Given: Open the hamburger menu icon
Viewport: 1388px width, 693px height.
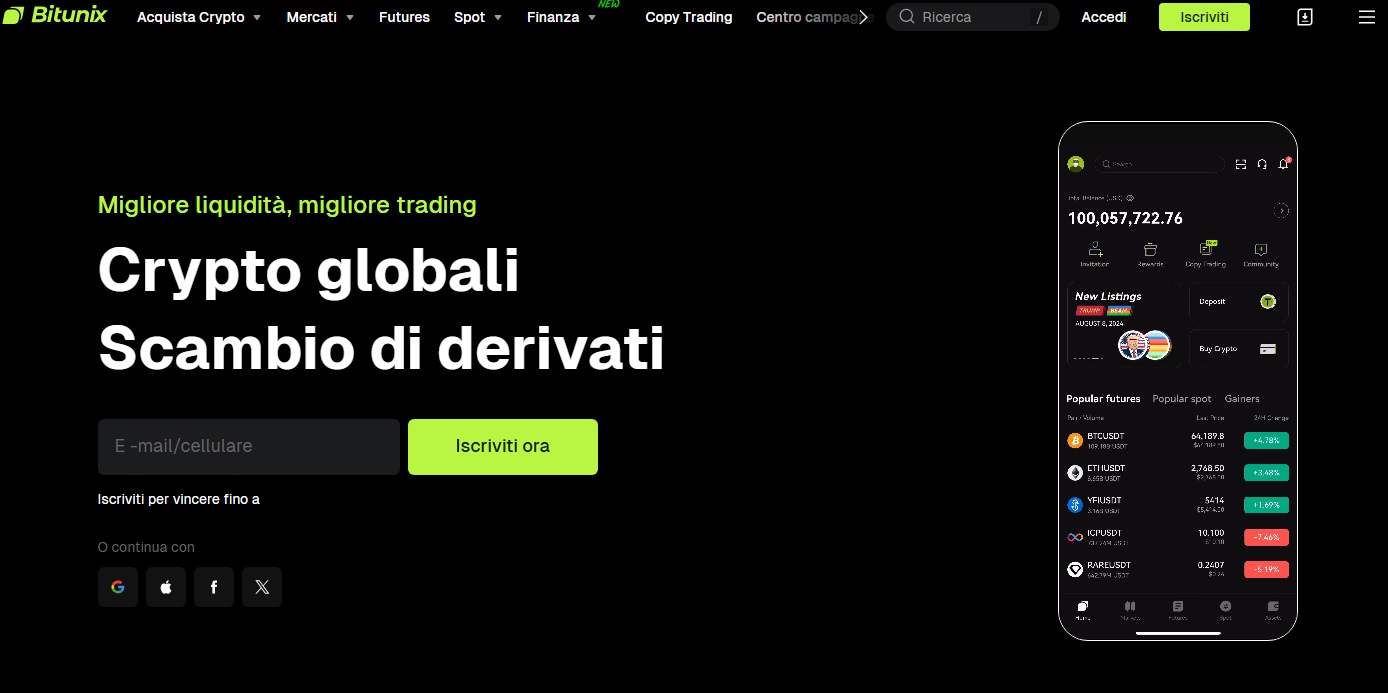Looking at the screenshot, I should click(x=1366, y=17).
